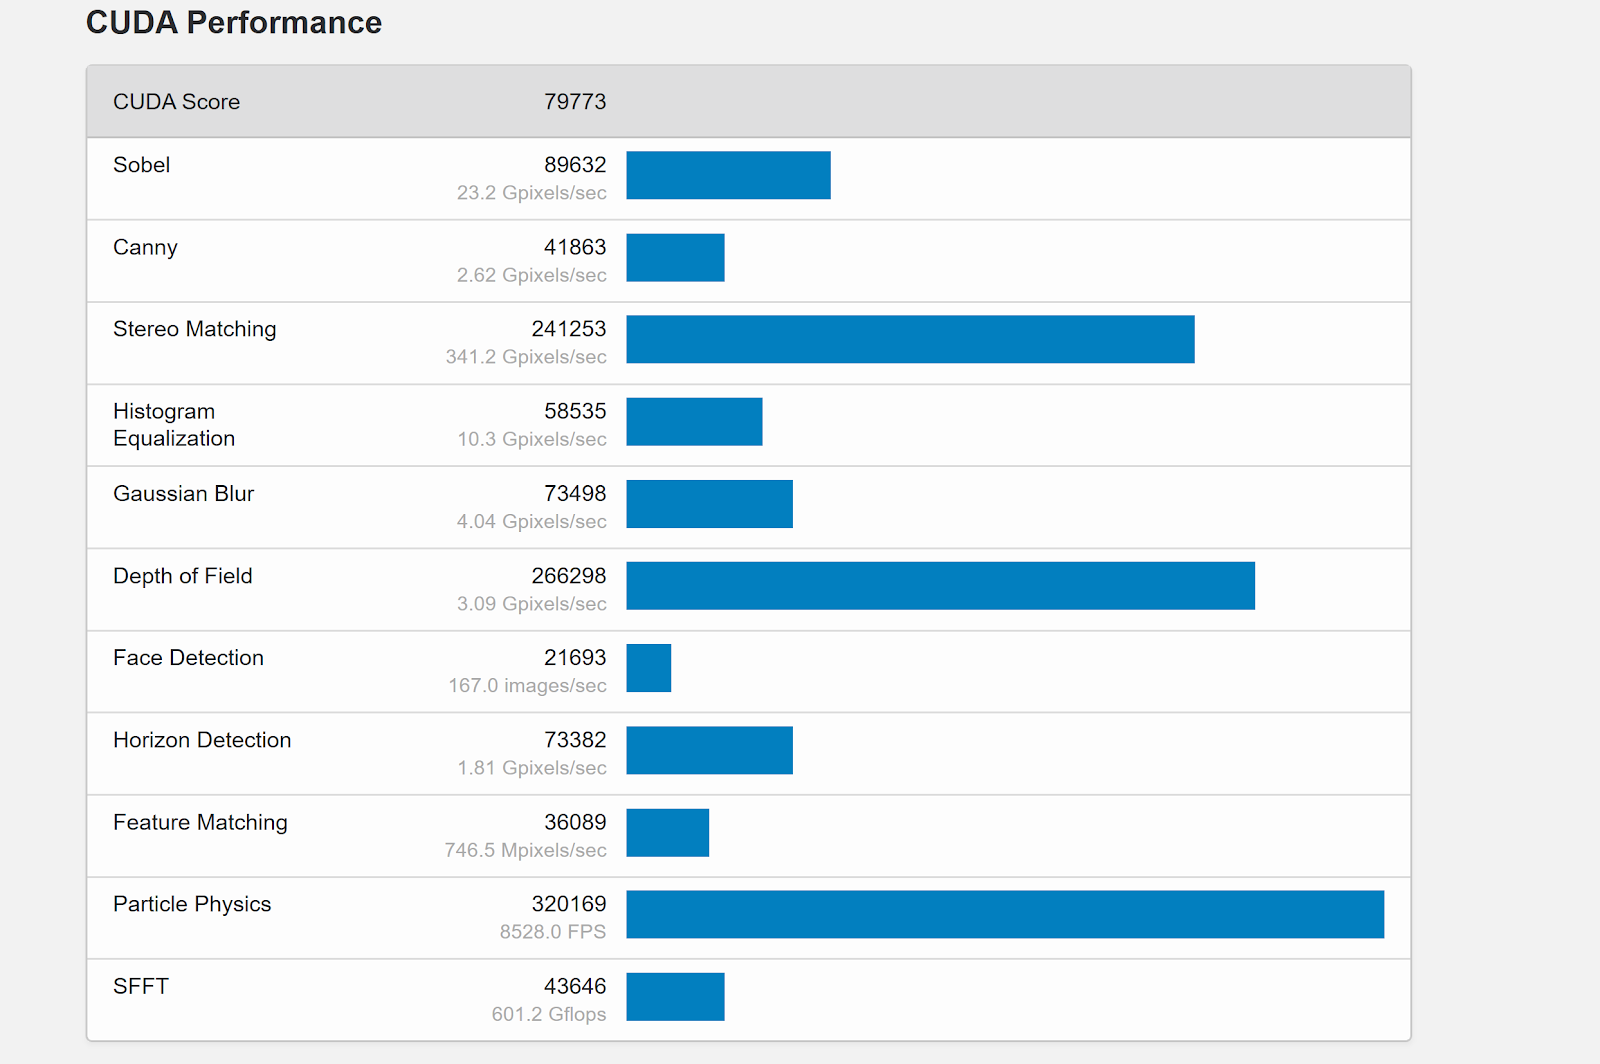Click the Stereo Matching score bar

coord(910,339)
